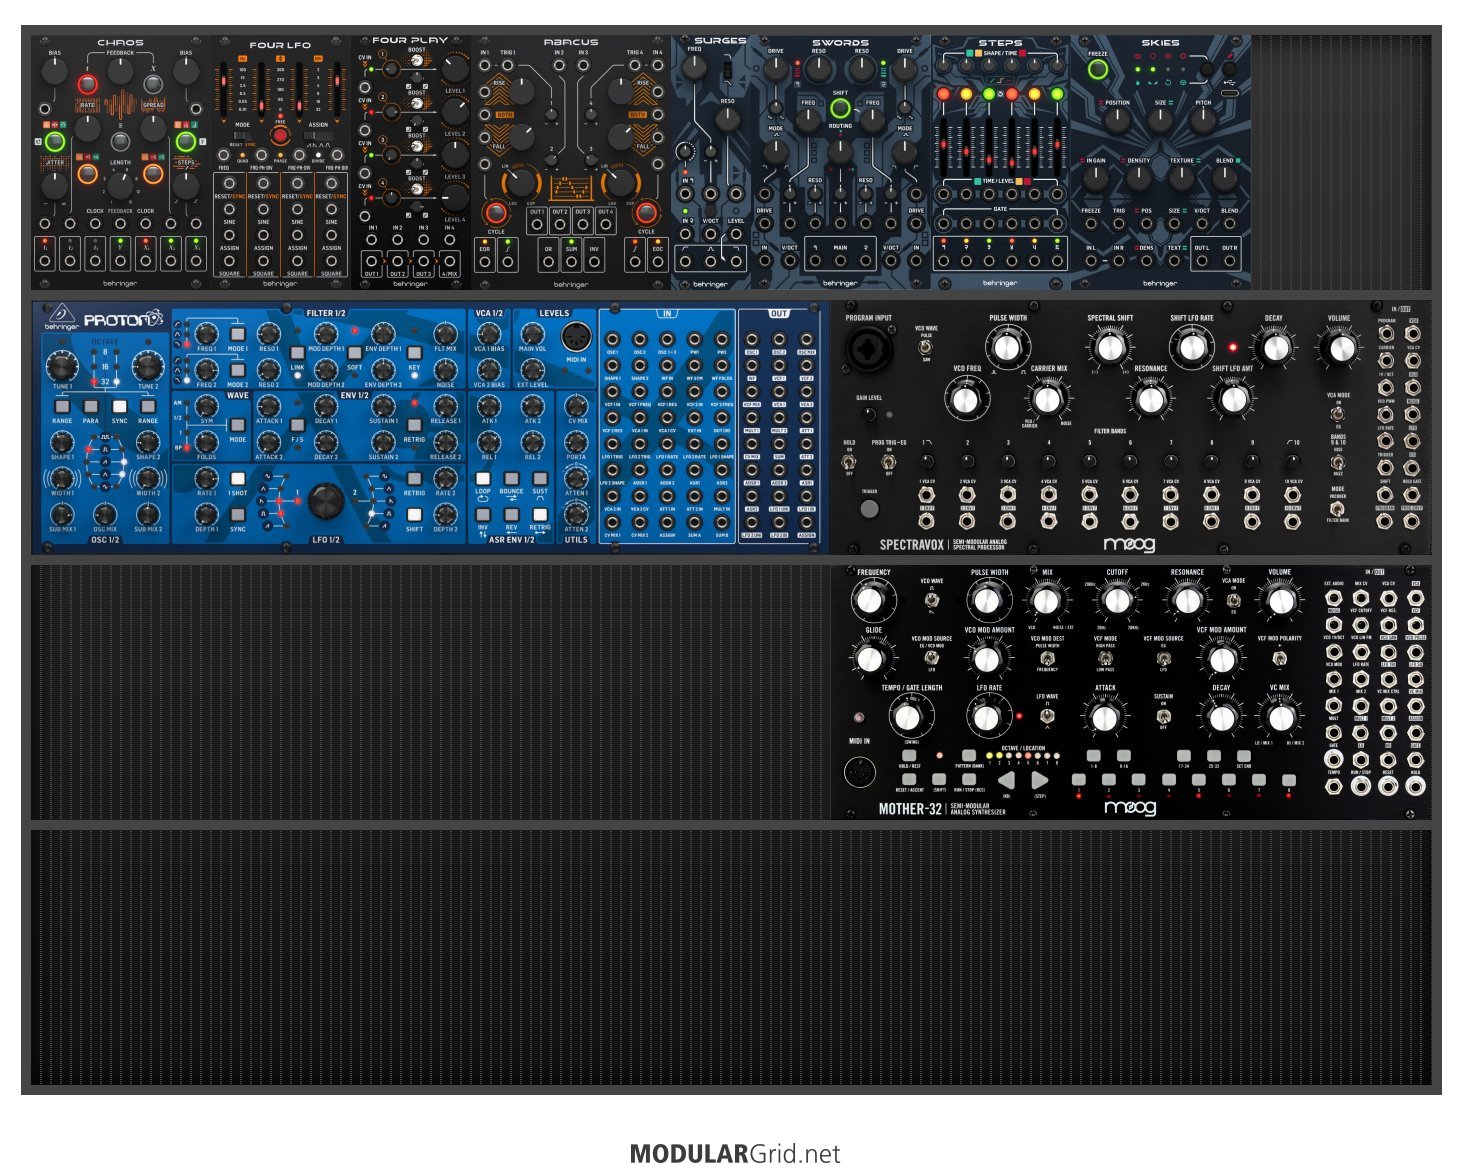Click the Proton CV MIX 1 input jack
1472x1175 pixels.
pos(612,522)
